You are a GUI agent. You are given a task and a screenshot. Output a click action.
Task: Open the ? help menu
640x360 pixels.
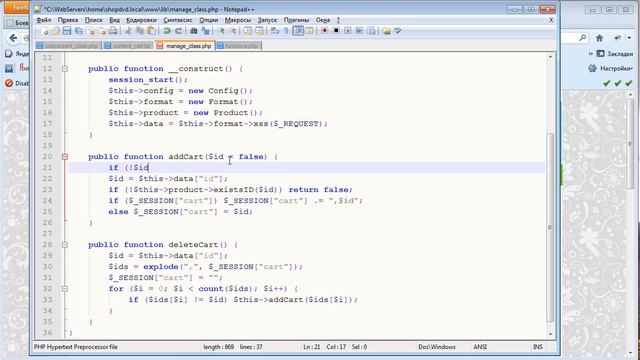[x=338, y=20]
